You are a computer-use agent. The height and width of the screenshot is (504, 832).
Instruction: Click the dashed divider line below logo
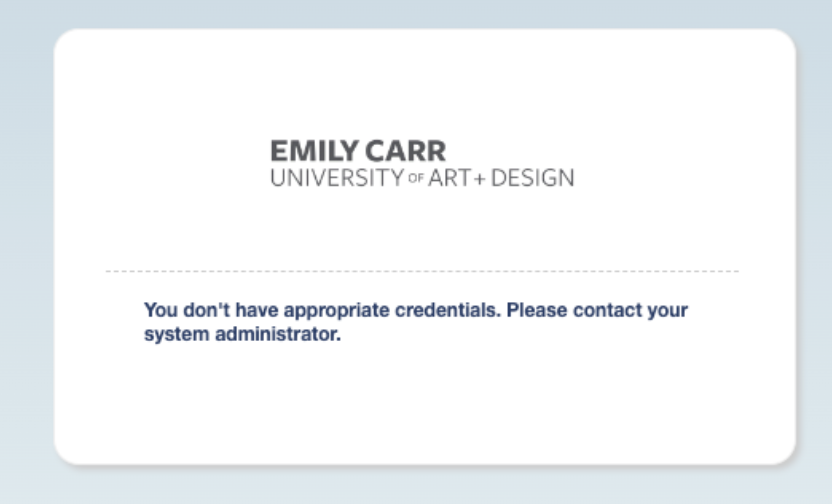coord(422,271)
